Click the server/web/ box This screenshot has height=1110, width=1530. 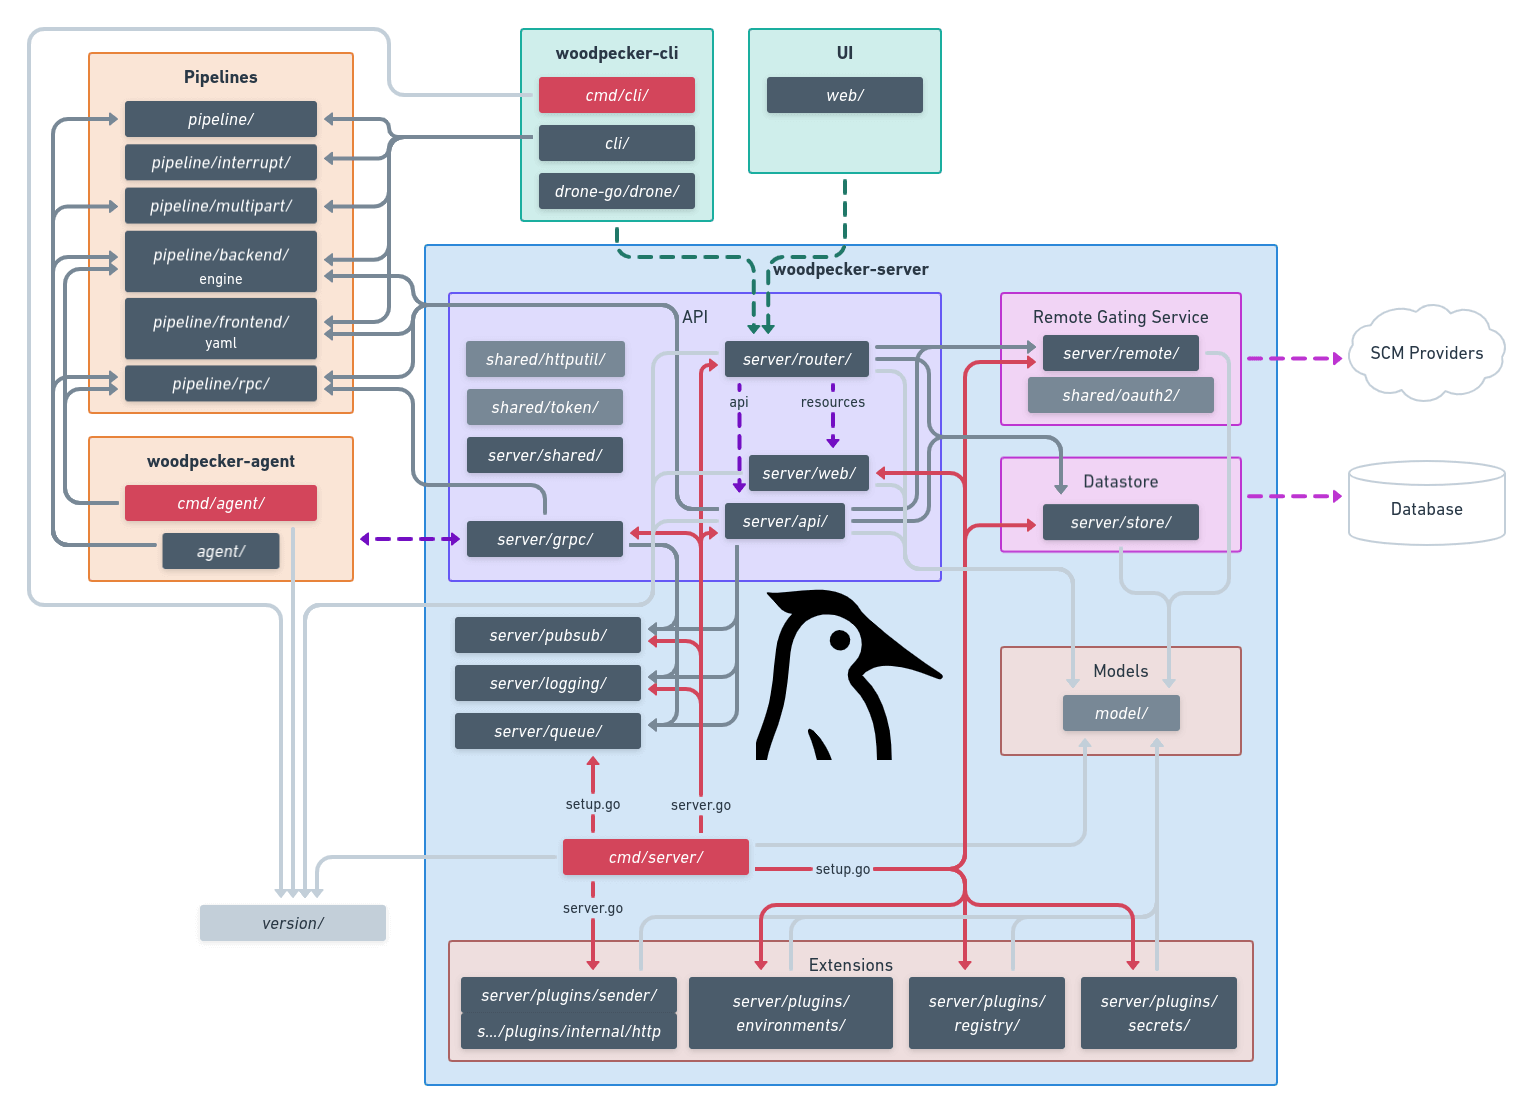[809, 473]
